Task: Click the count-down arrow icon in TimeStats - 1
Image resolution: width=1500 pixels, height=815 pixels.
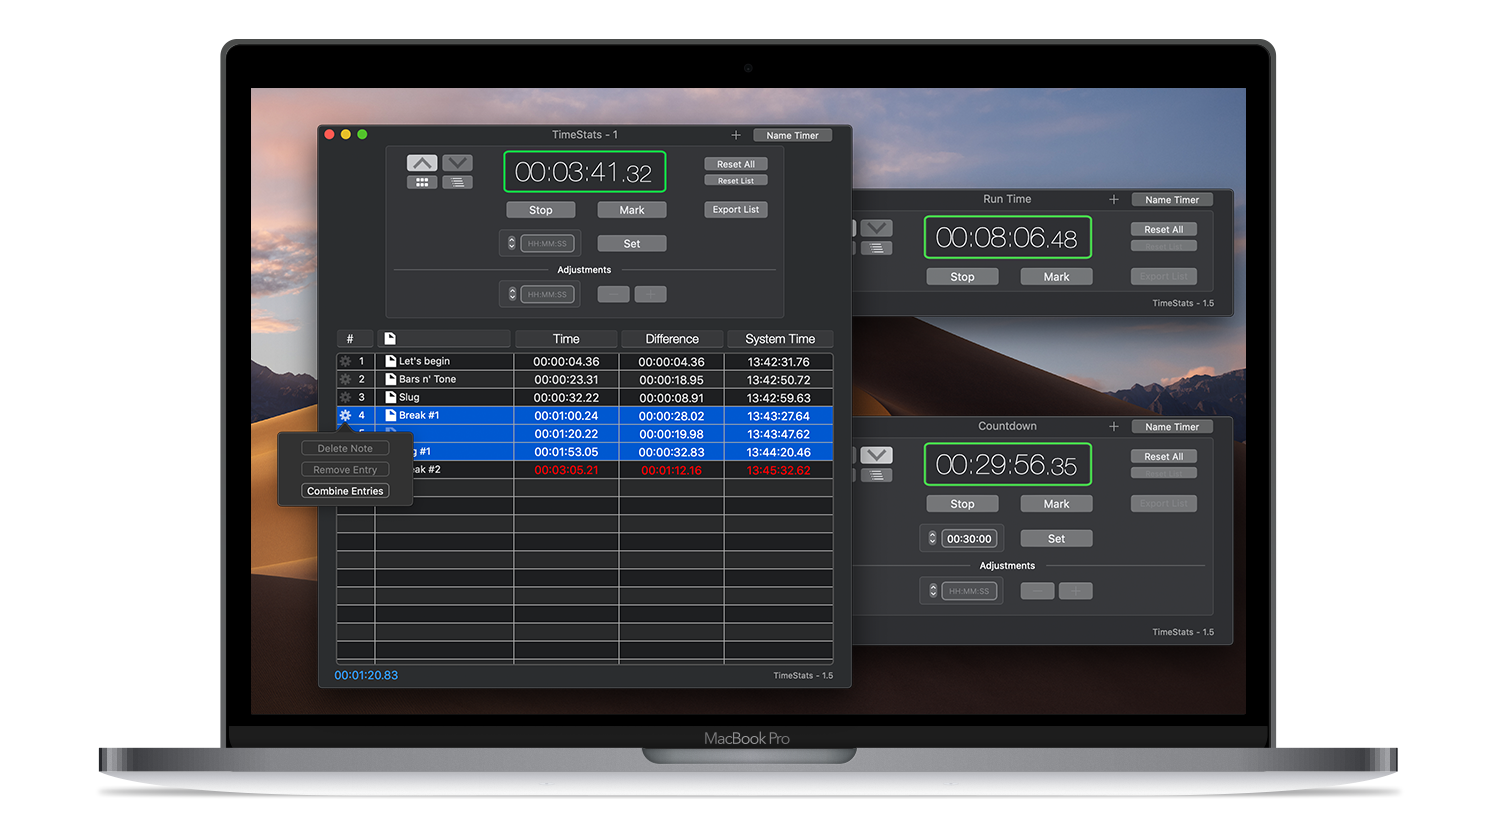Action: (x=457, y=163)
